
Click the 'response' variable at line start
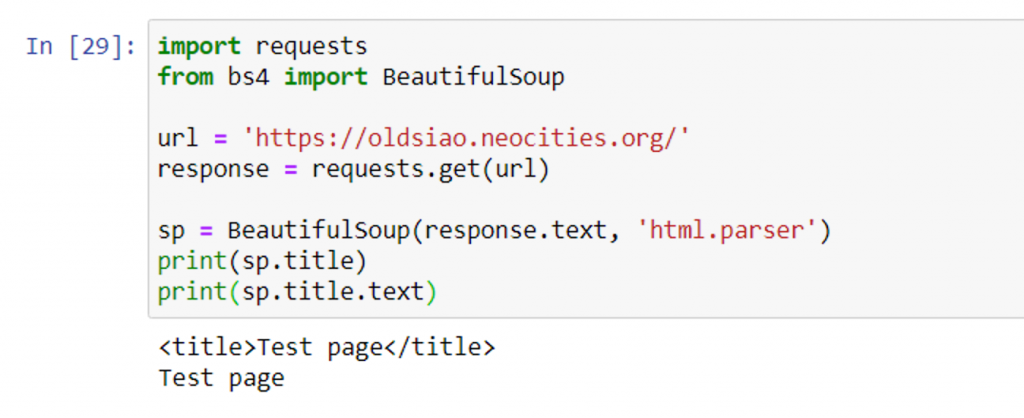tap(213, 169)
